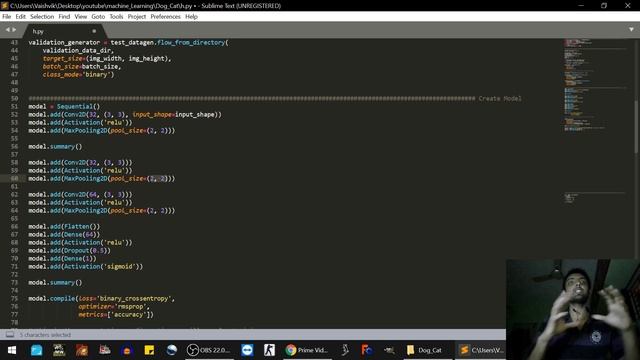Select the h.py tab

coord(63,31)
